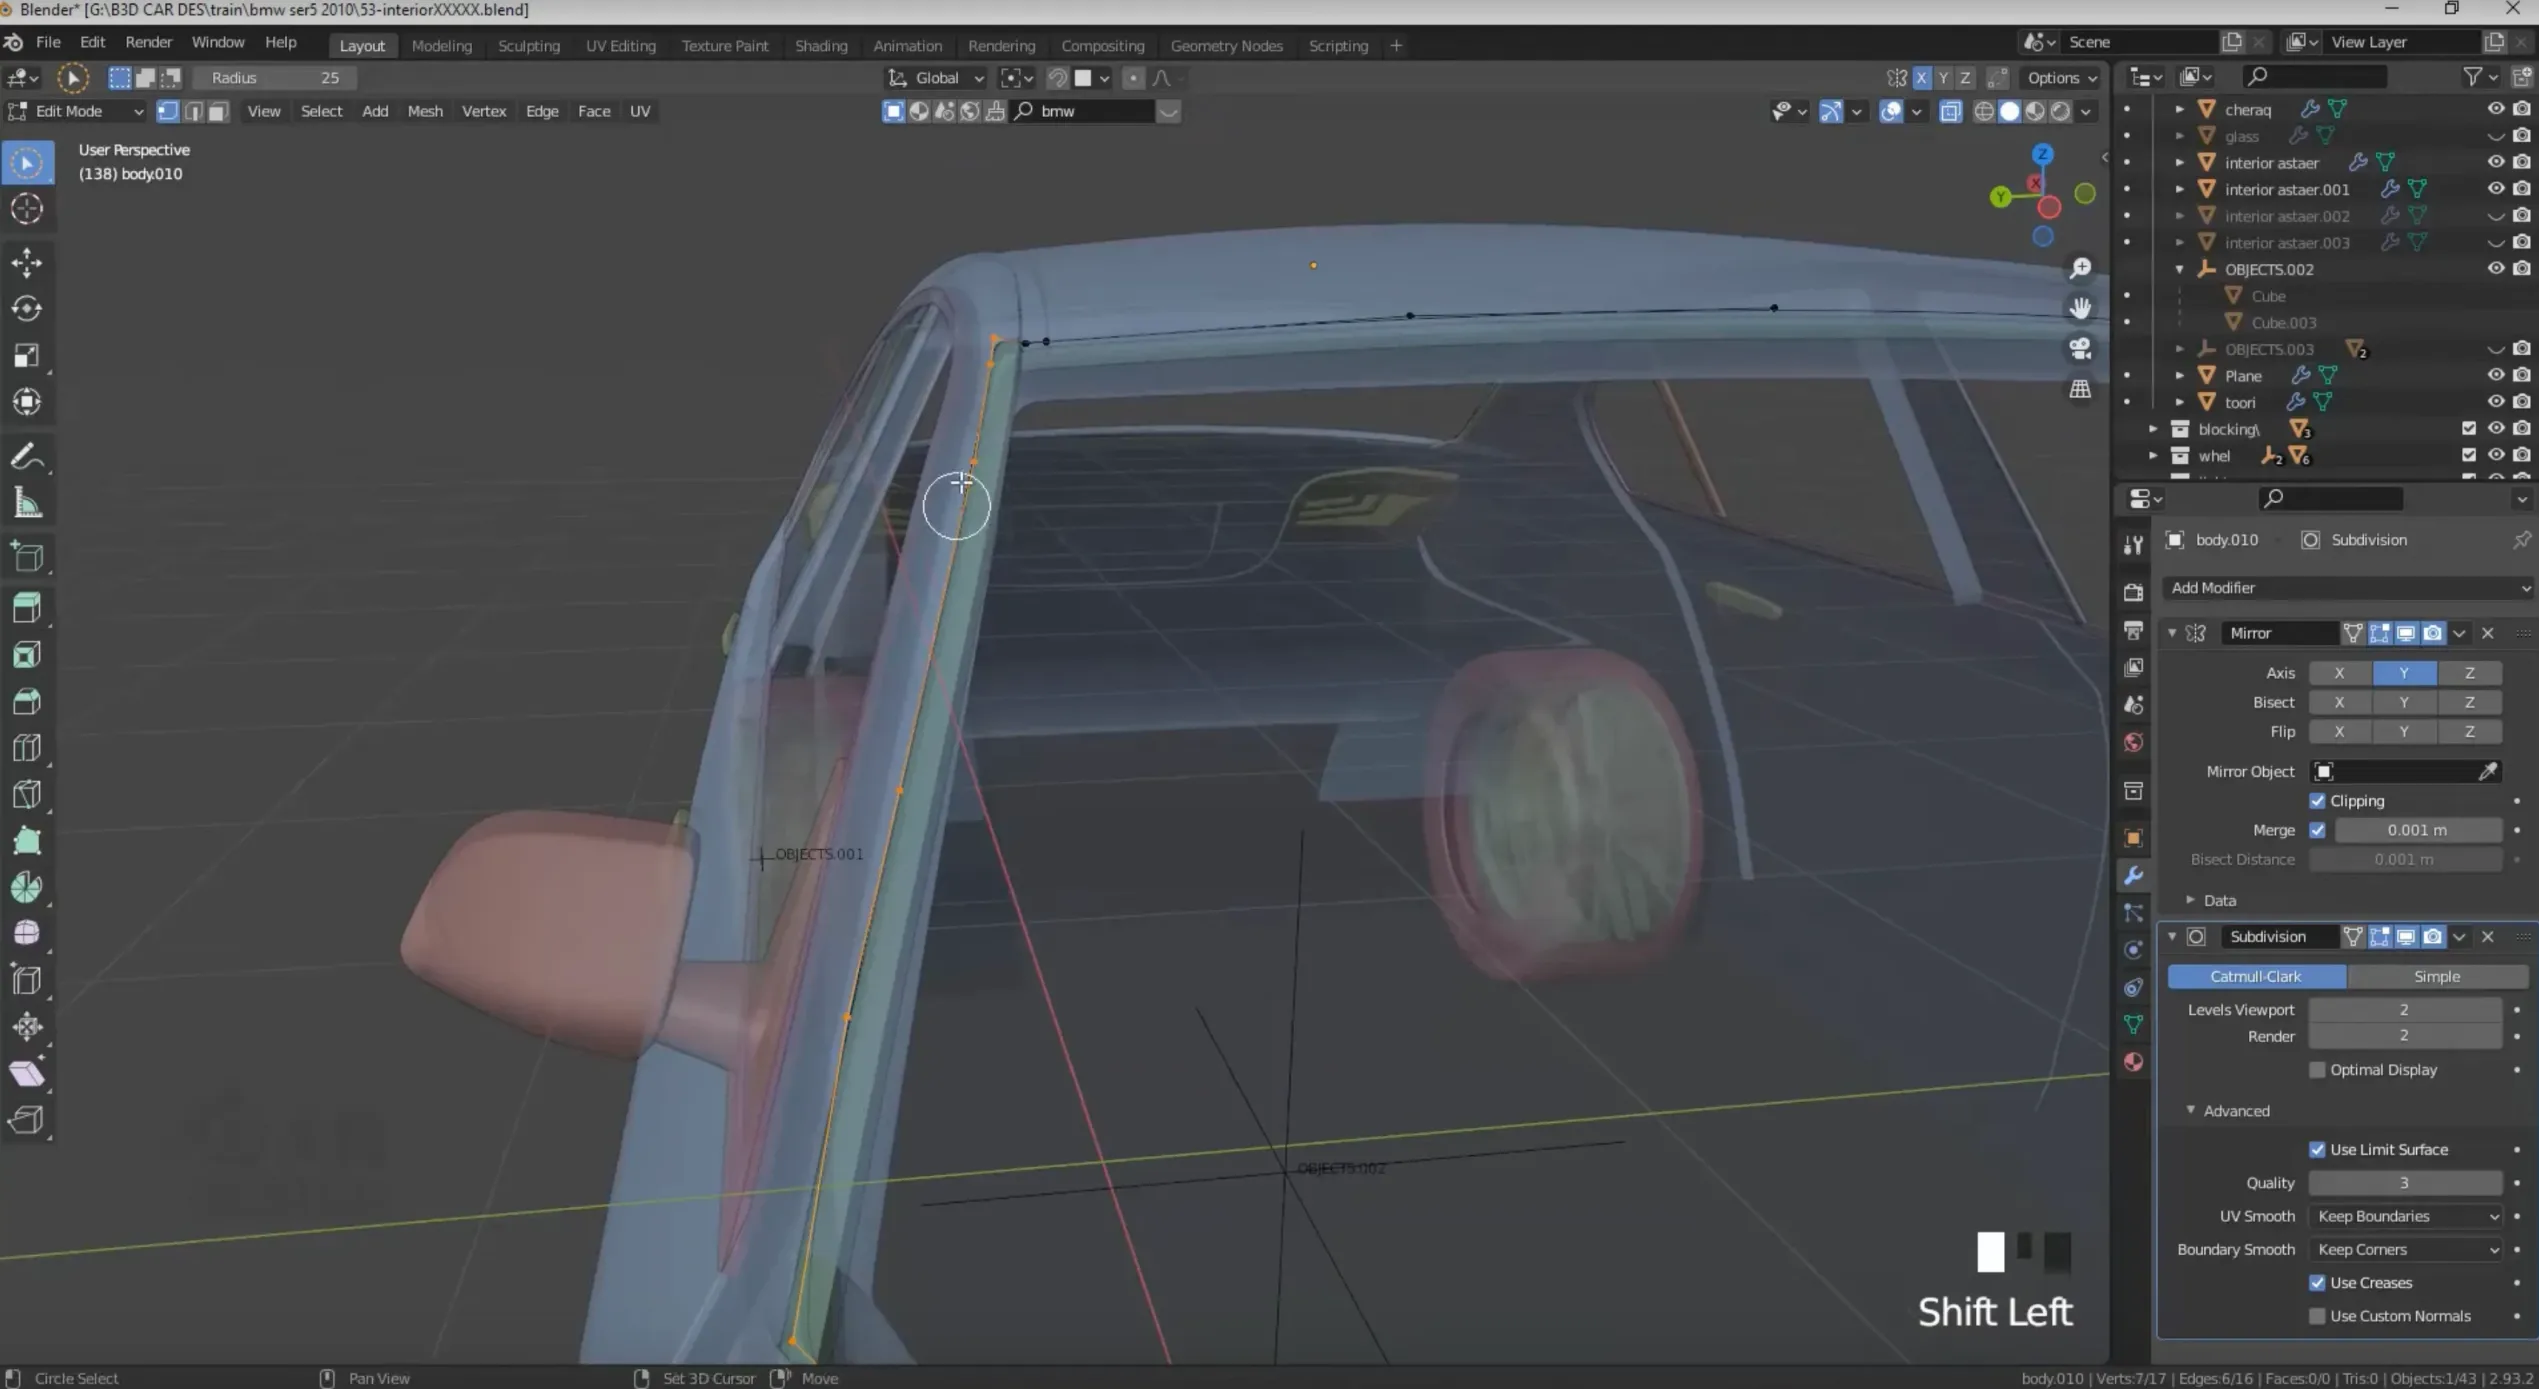This screenshot has height=1389, width=2539.
Task: Switch to the Shading workspace tab
Action: [820, 45]
